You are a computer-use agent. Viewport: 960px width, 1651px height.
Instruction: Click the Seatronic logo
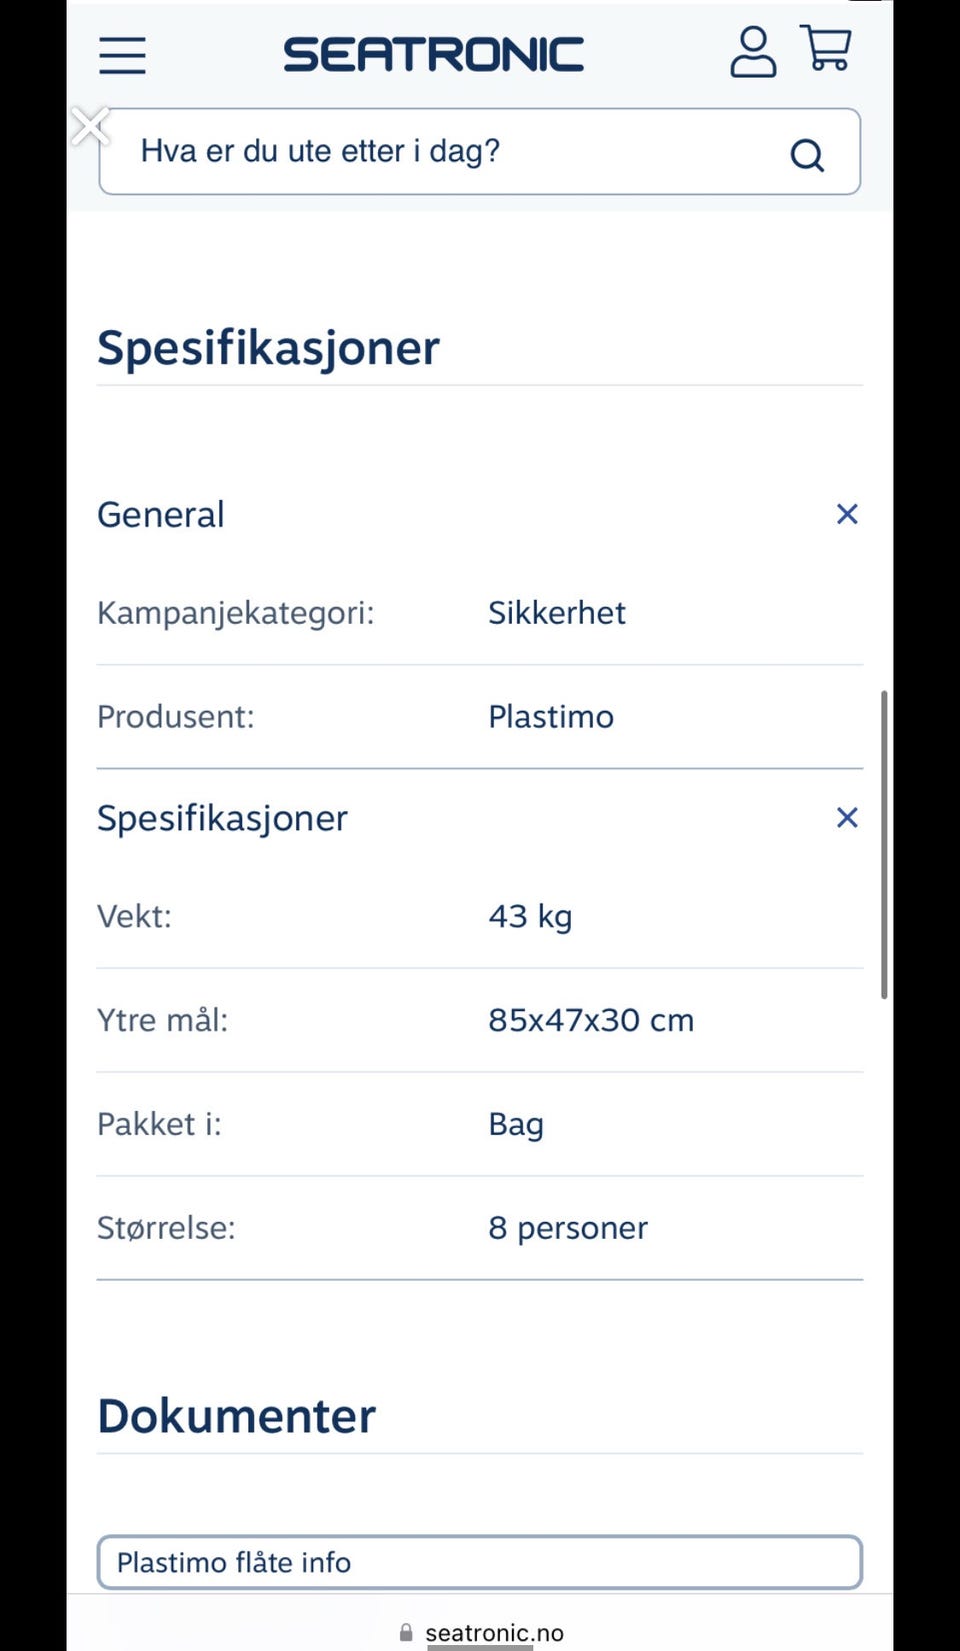tap(434, 55)
